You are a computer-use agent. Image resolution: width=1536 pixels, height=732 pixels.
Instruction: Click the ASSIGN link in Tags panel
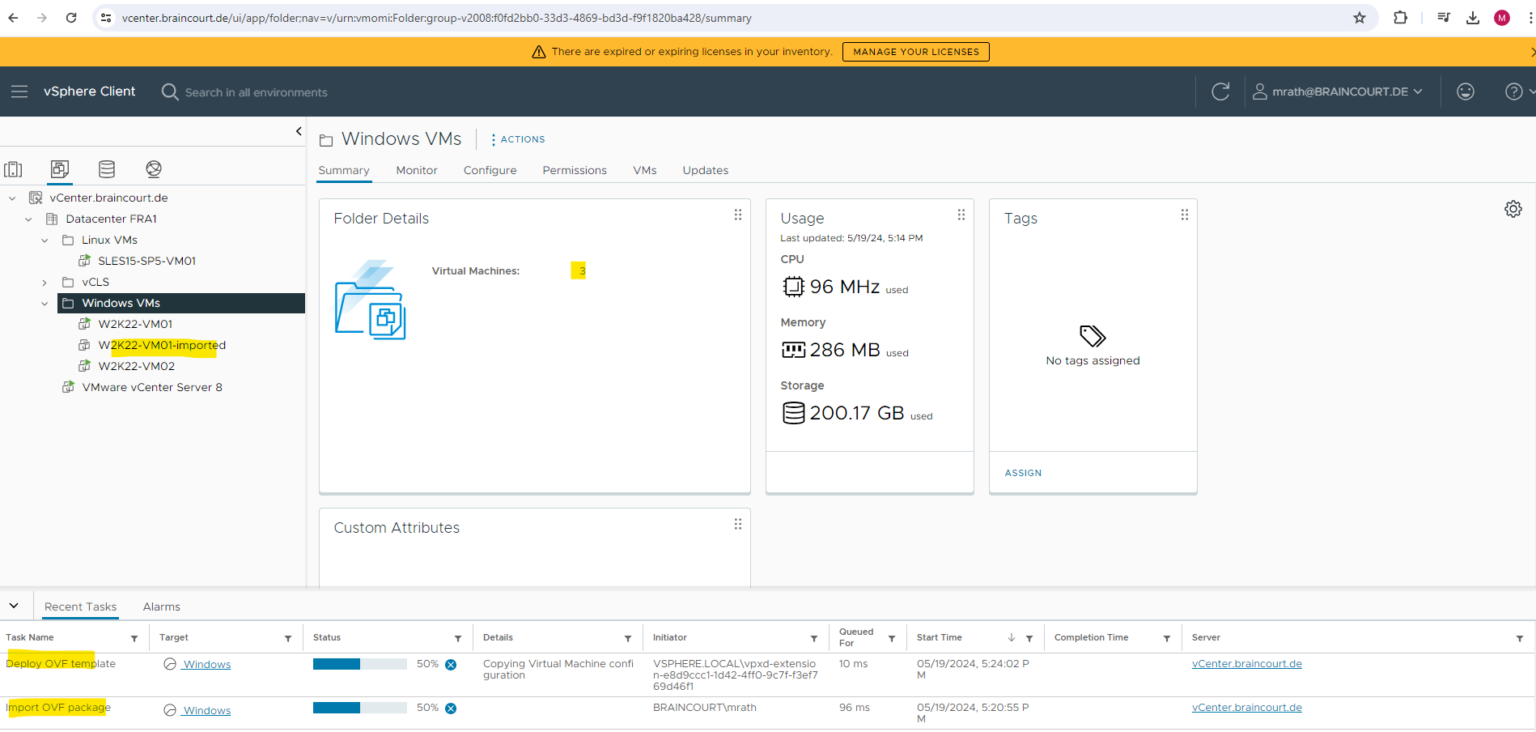click(1022, 472)
